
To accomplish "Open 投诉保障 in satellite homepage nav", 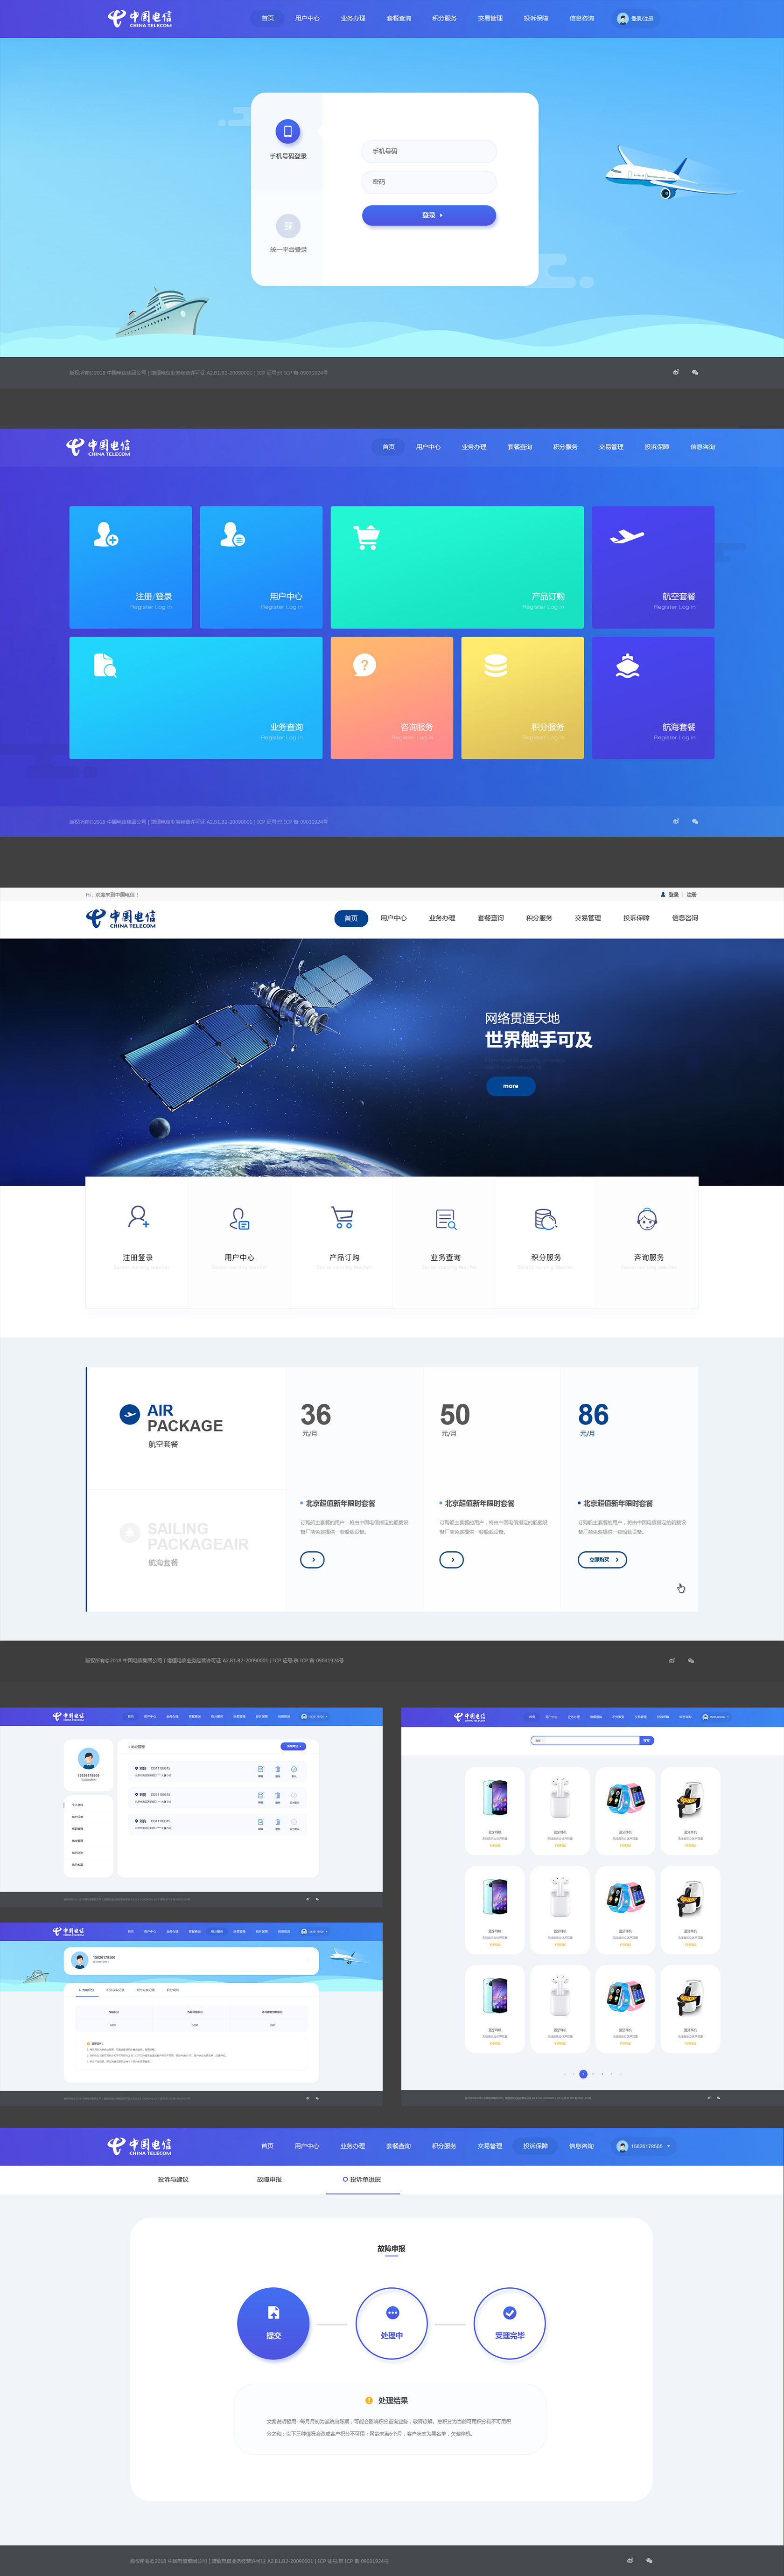I will point(636,918).
